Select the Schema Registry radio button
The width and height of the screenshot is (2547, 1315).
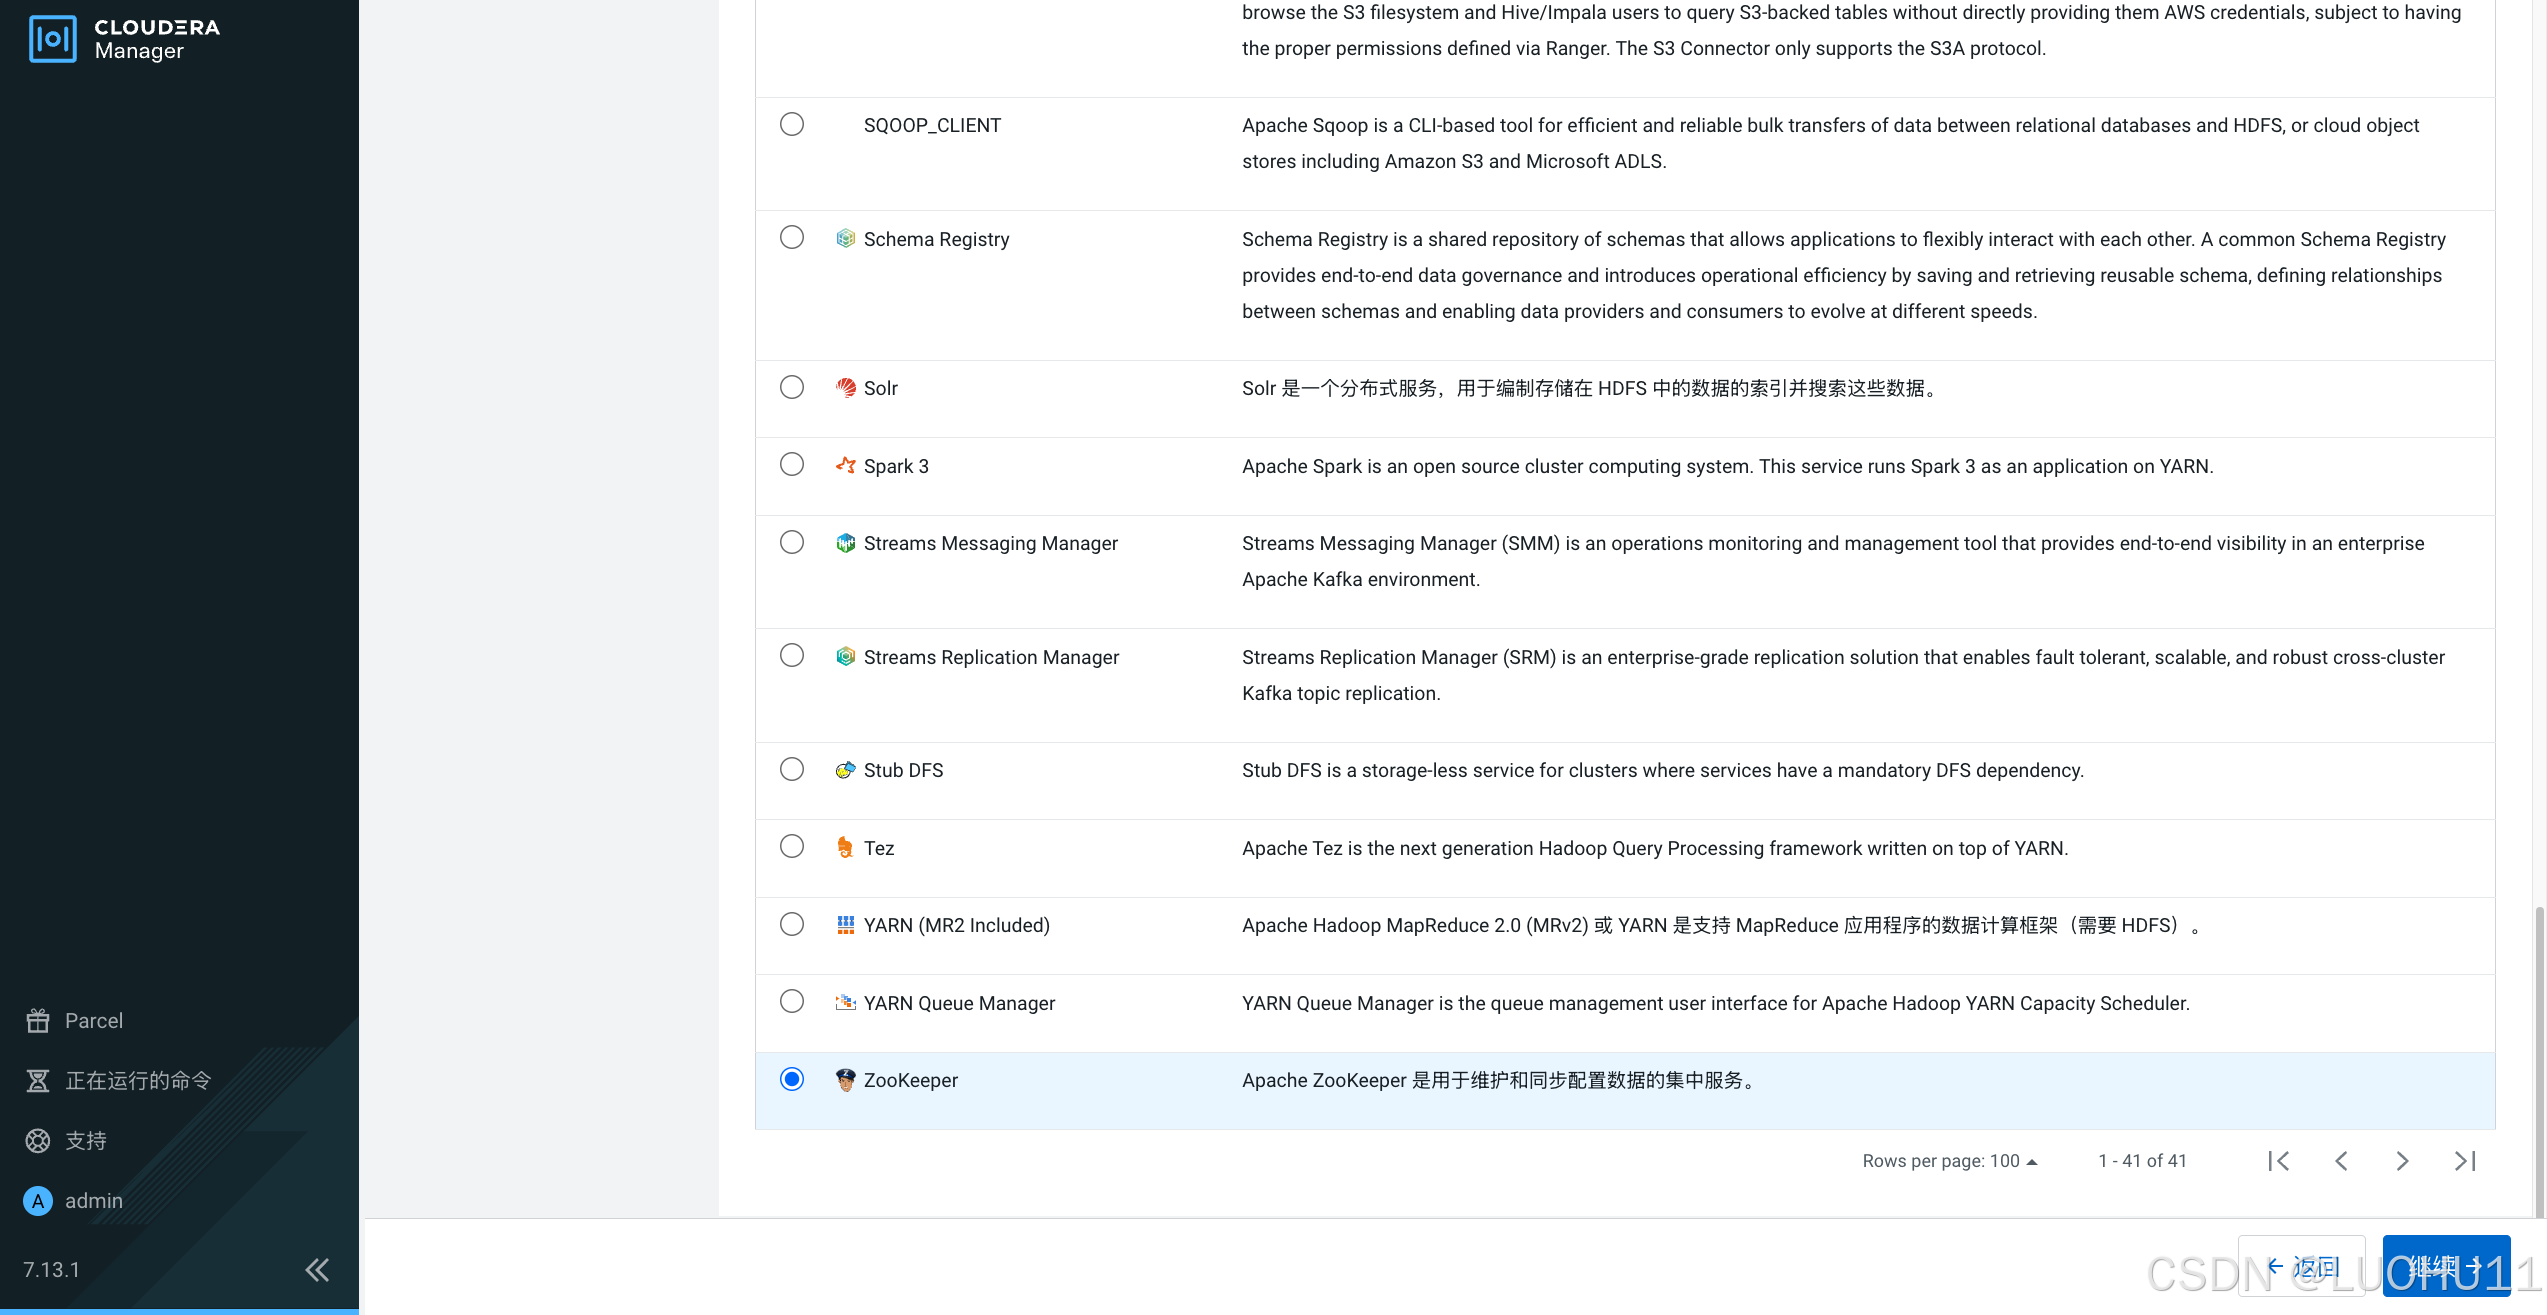click(x=792, y=237)
